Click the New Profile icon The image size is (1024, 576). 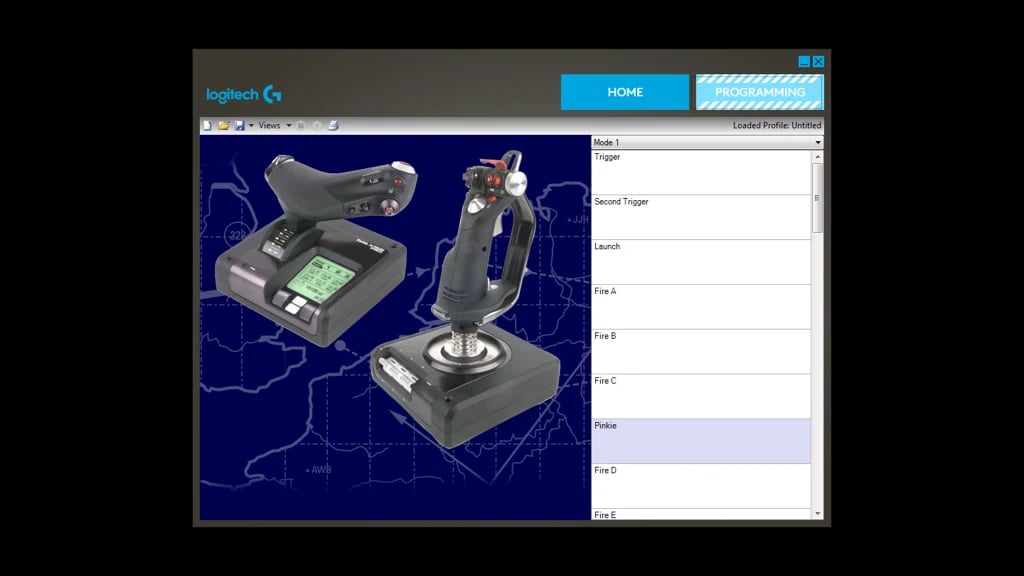(207, 126)
